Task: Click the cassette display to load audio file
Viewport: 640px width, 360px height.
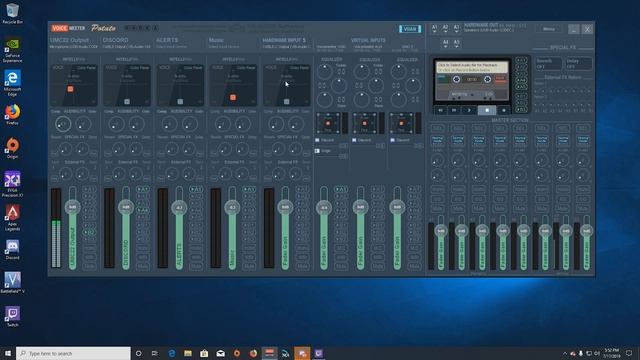Action: 472,80
